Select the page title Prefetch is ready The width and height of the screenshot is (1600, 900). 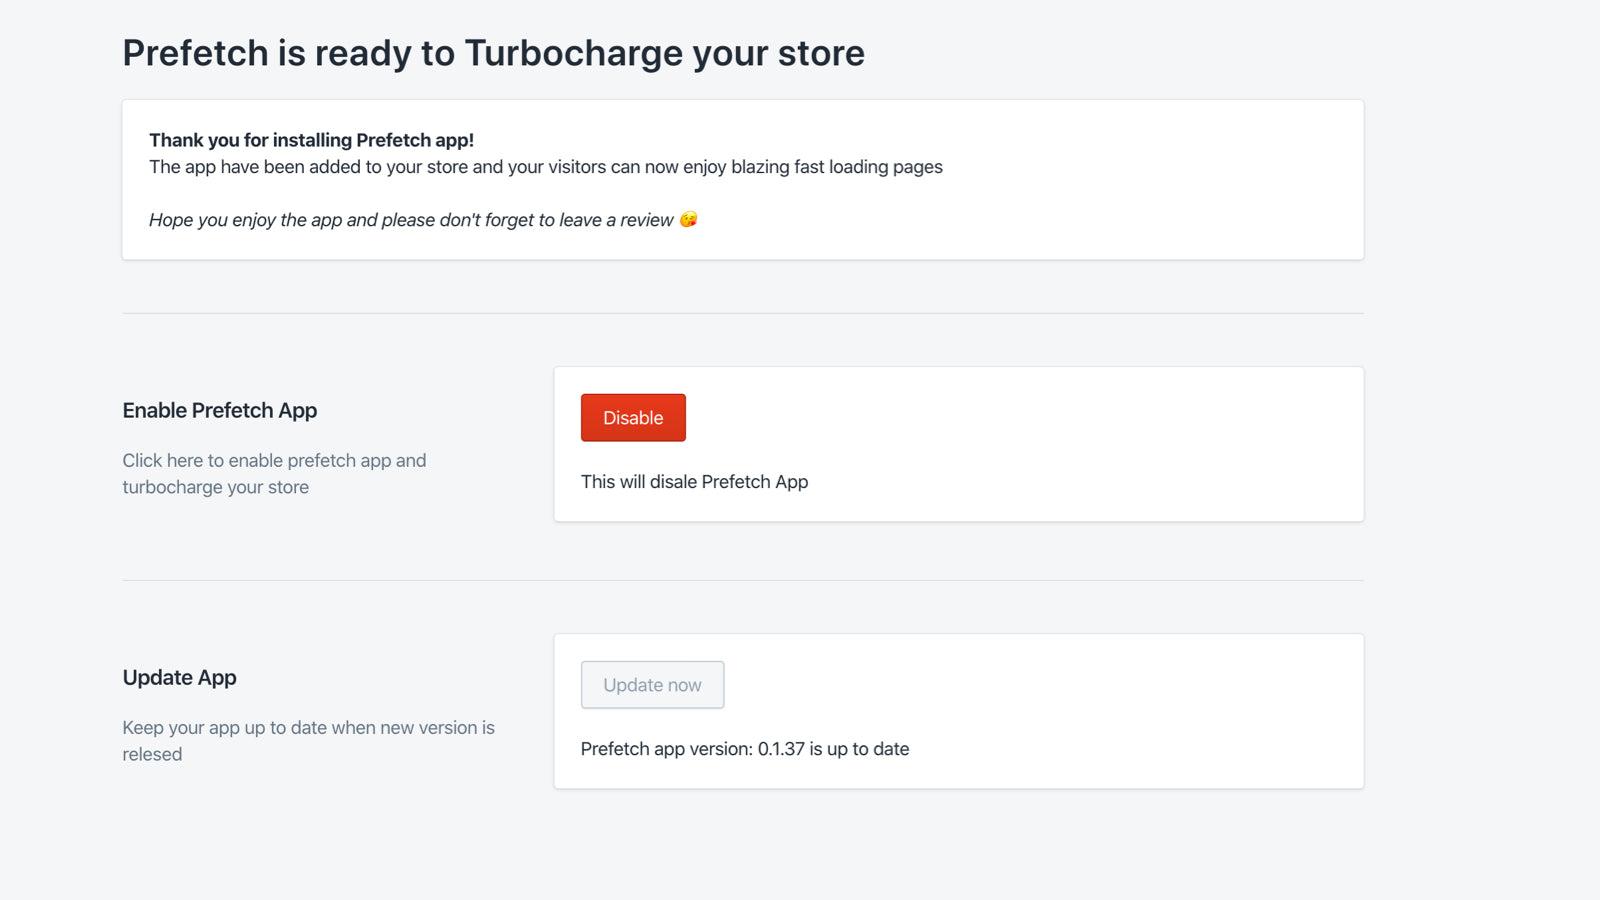492,53
